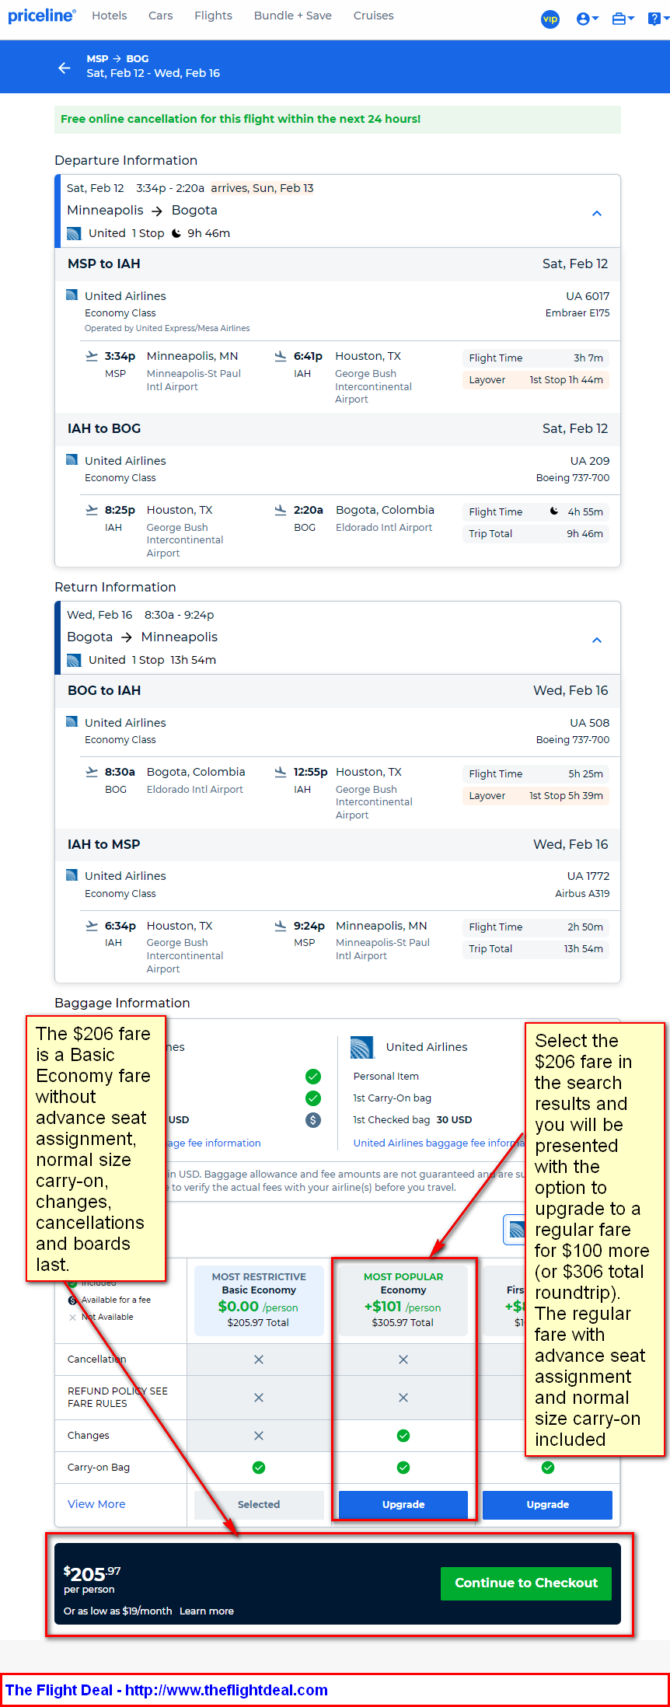The image size is (670, 1707).
Task: Select the Most Popular Economy +$101 fare card
Action: pos(403,1301)
